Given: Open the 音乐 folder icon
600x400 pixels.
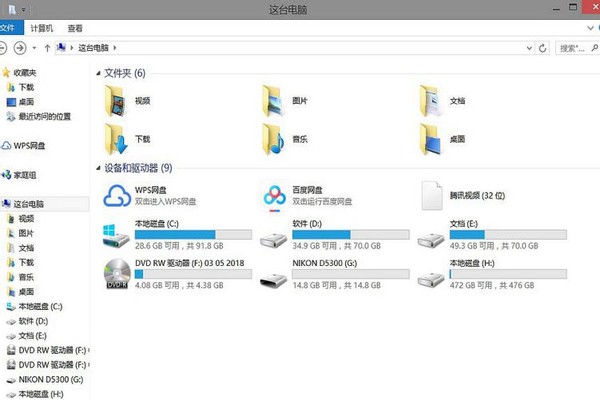Looking at the screenshot, I should [x=273, y=139].
